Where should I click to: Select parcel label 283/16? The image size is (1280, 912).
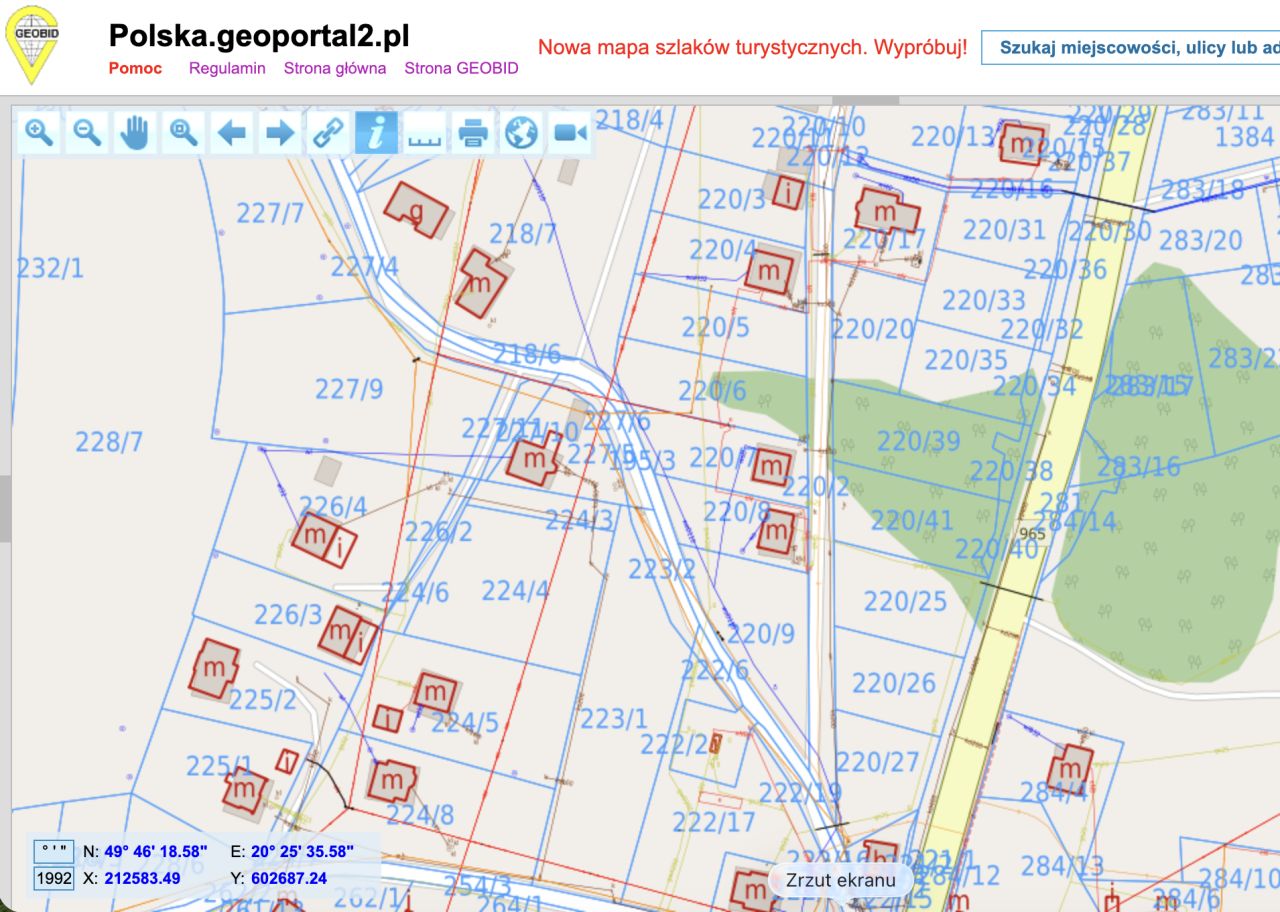point(1139,467)
